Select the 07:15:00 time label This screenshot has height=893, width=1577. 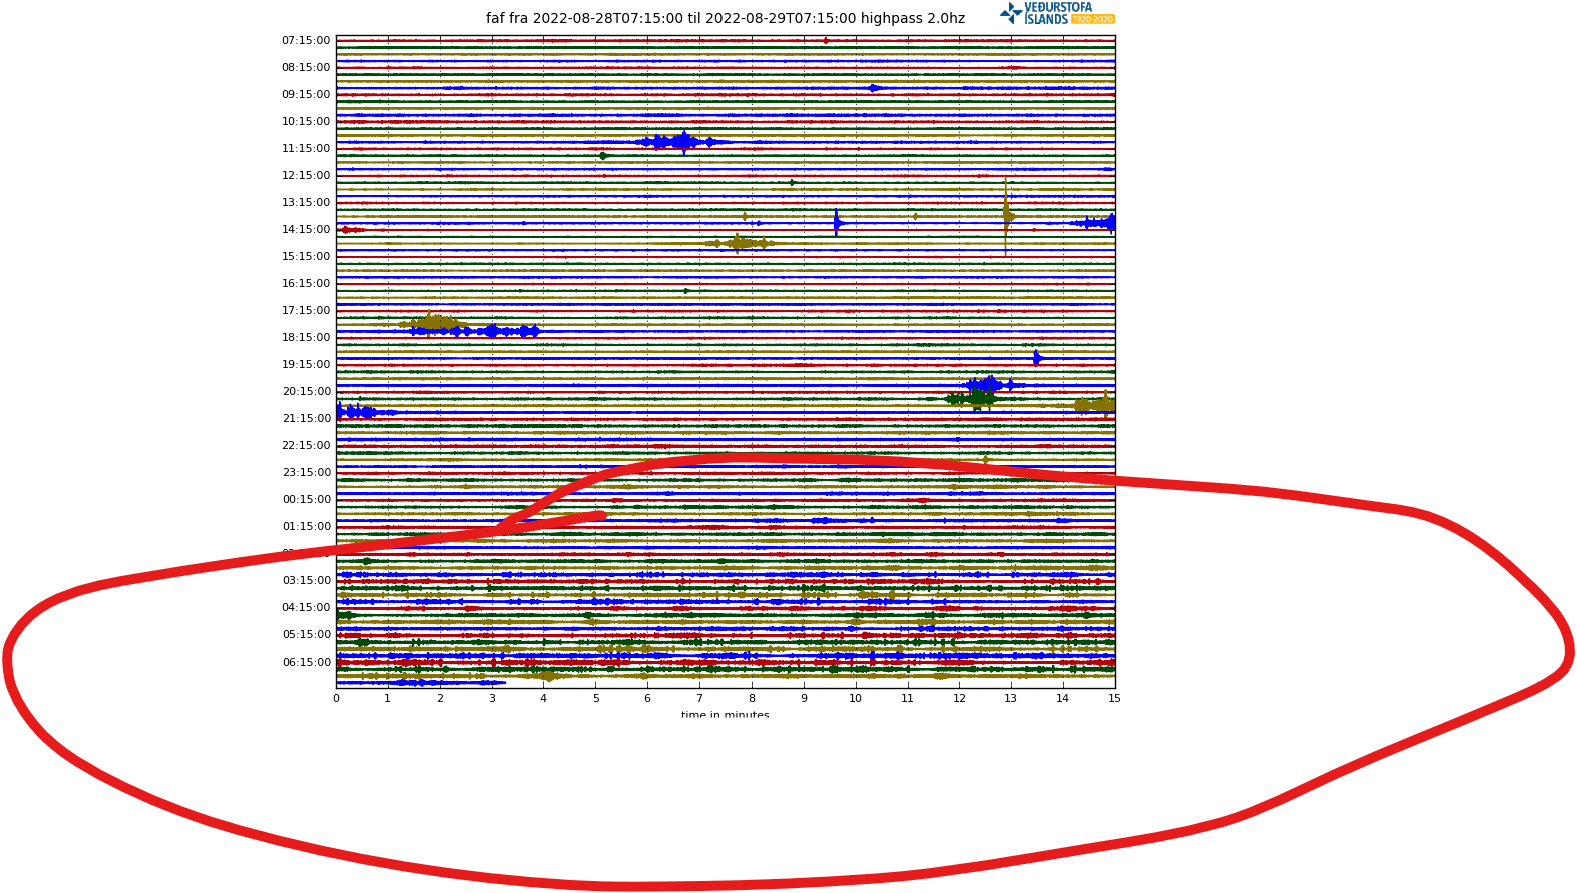[x=306, y=41]
